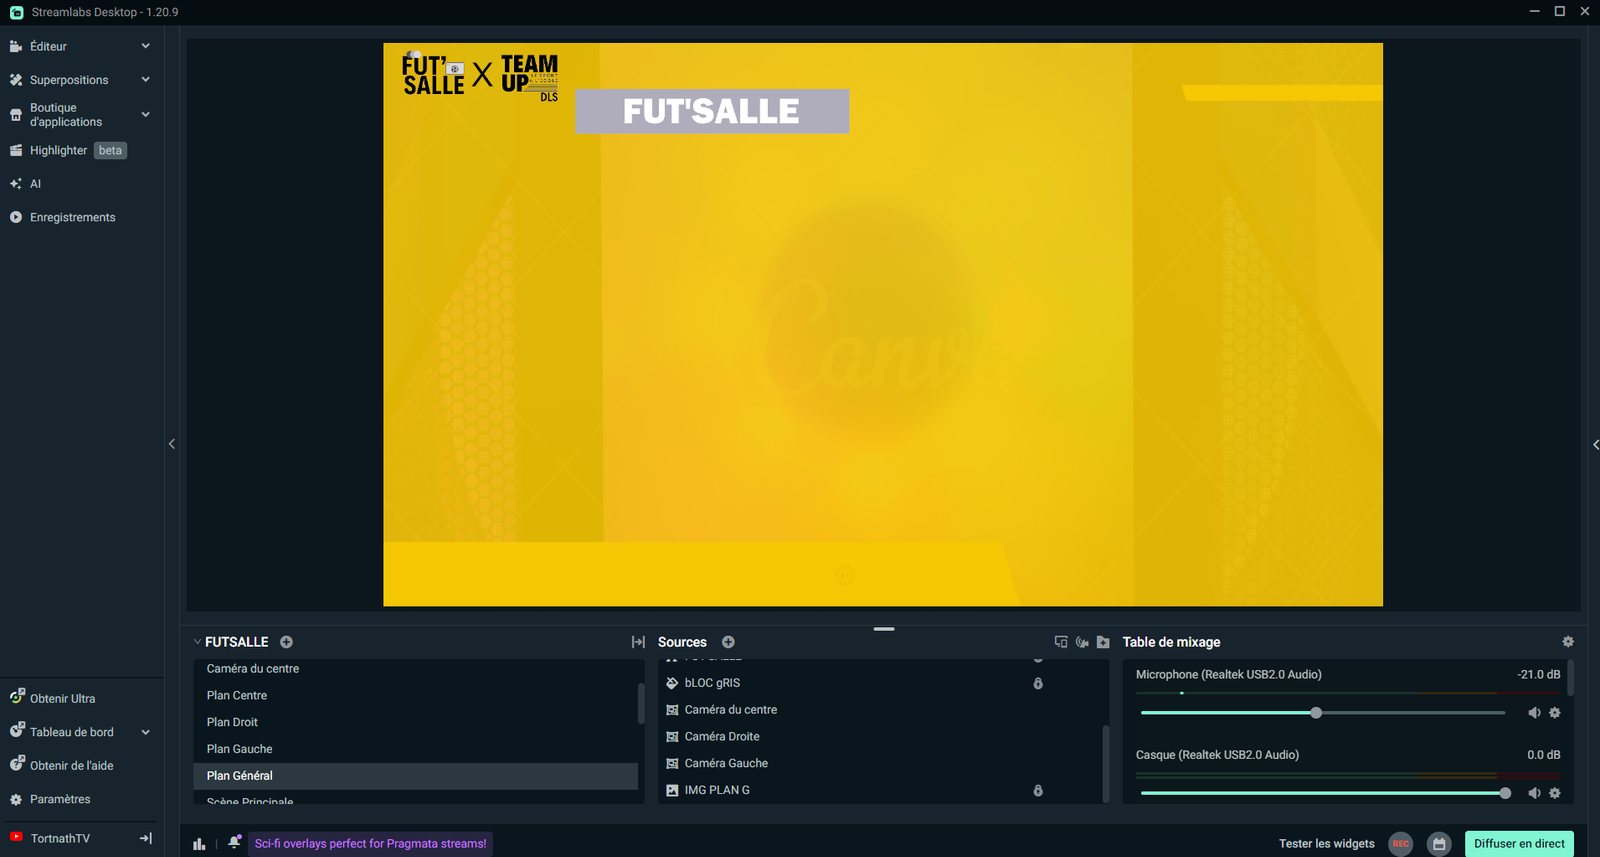Select the Plan Centre scene
Screen dimensions: 1600x857
coord(415,696)
